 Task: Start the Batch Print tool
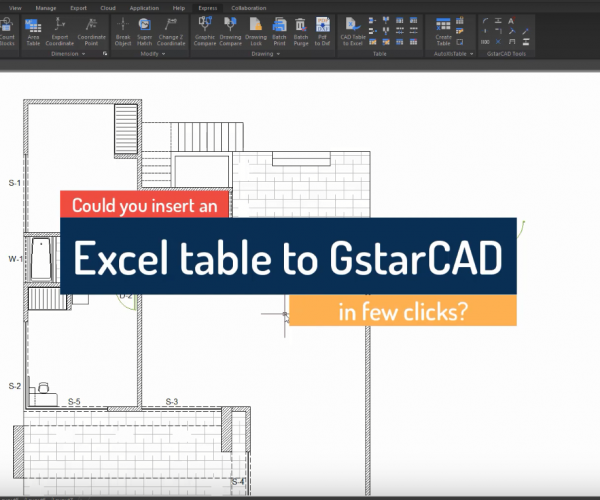[279, 32]
